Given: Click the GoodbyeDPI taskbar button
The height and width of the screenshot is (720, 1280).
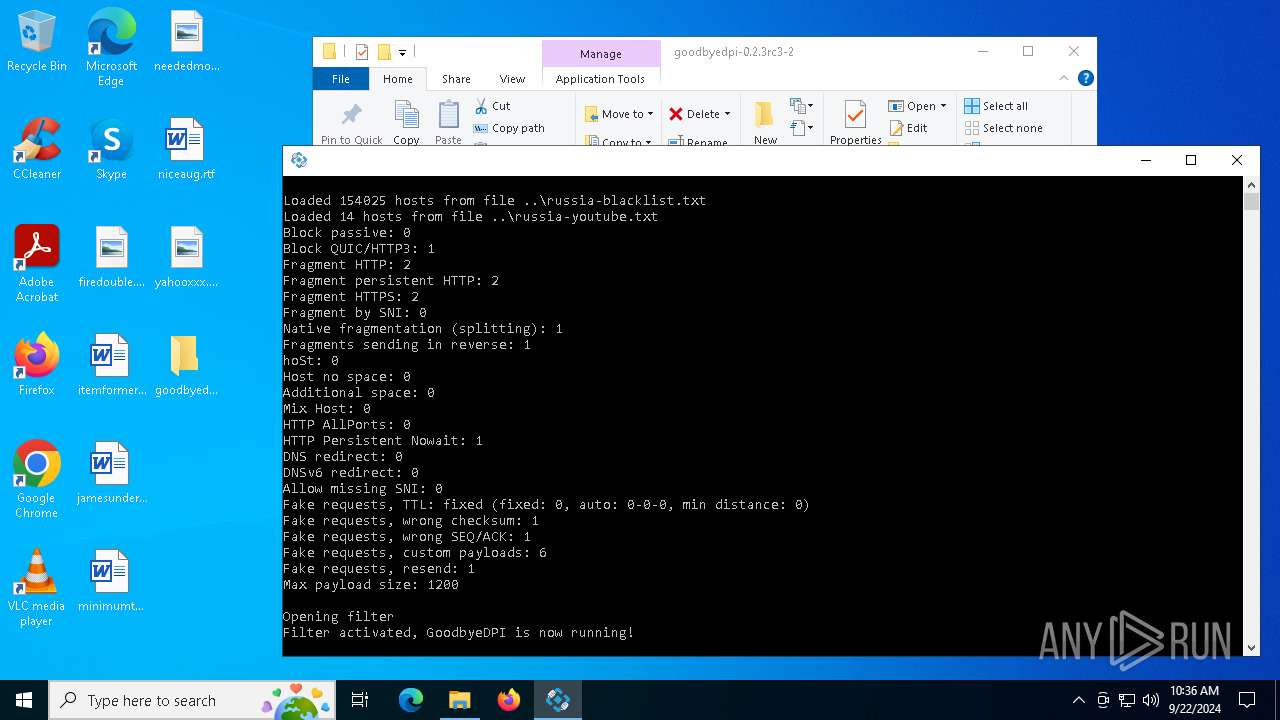Looking at the screenshot, I should click(557, 700).
